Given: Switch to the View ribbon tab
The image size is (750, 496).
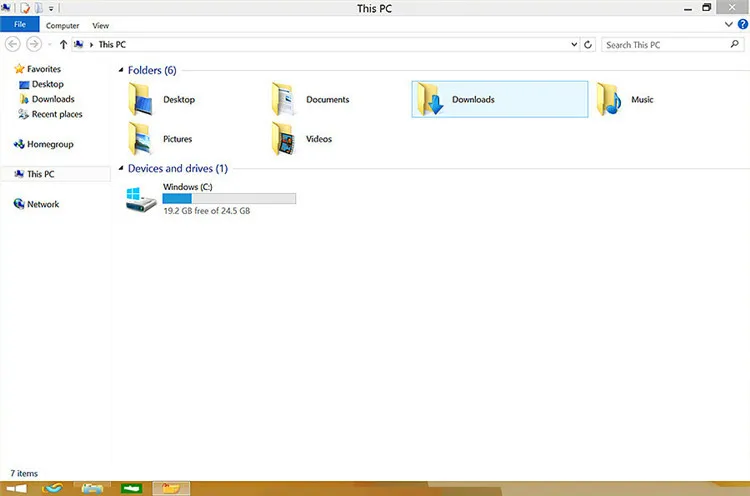Looking at the screenshot, I should click(x=100, y=25).
